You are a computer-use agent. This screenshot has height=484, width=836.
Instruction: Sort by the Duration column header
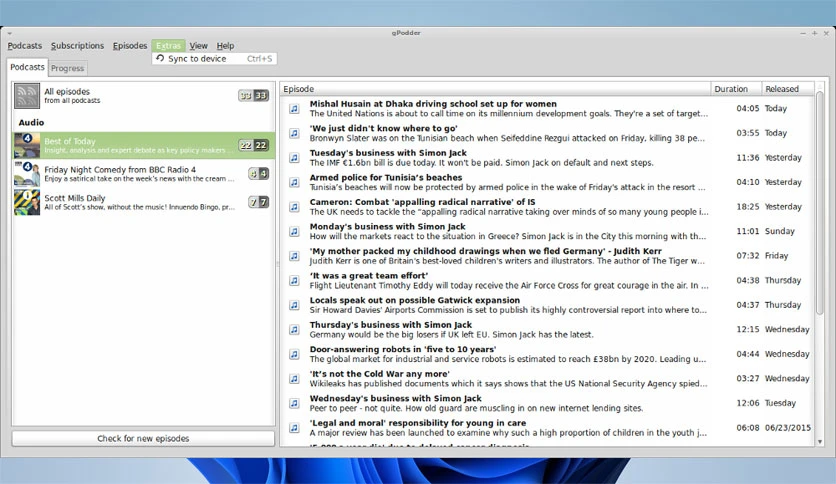(x=736, y=89)
